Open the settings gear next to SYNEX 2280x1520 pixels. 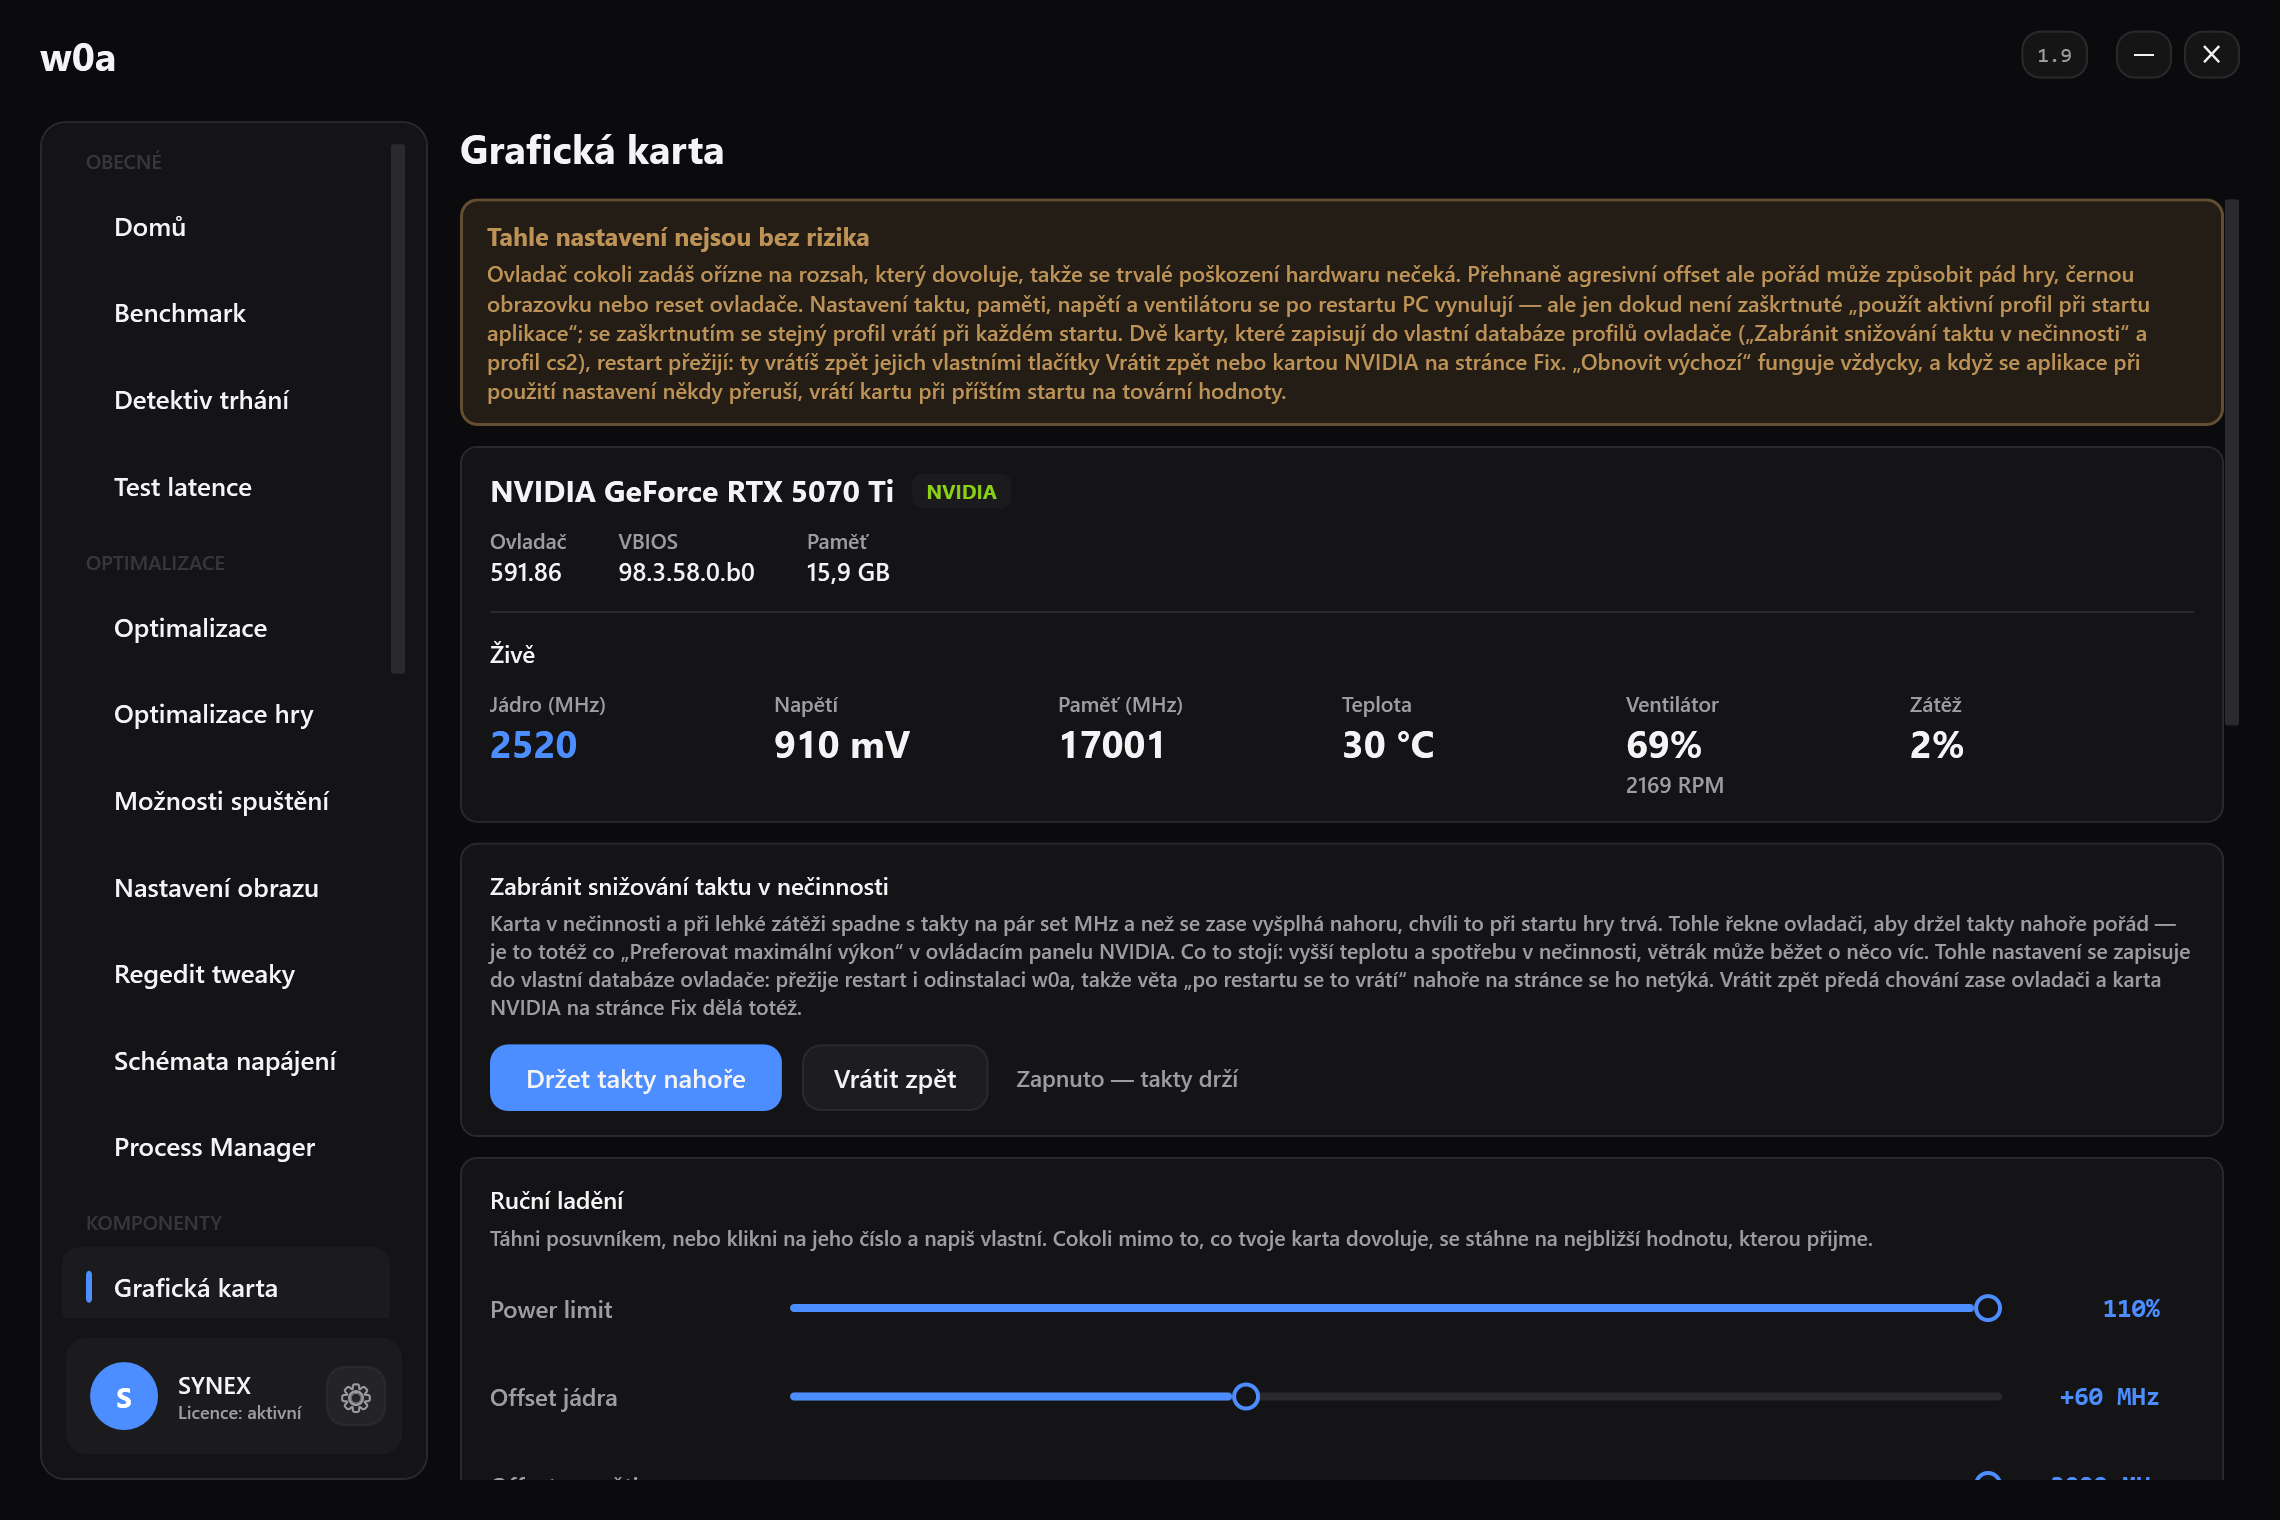[x=356, y=1397]
